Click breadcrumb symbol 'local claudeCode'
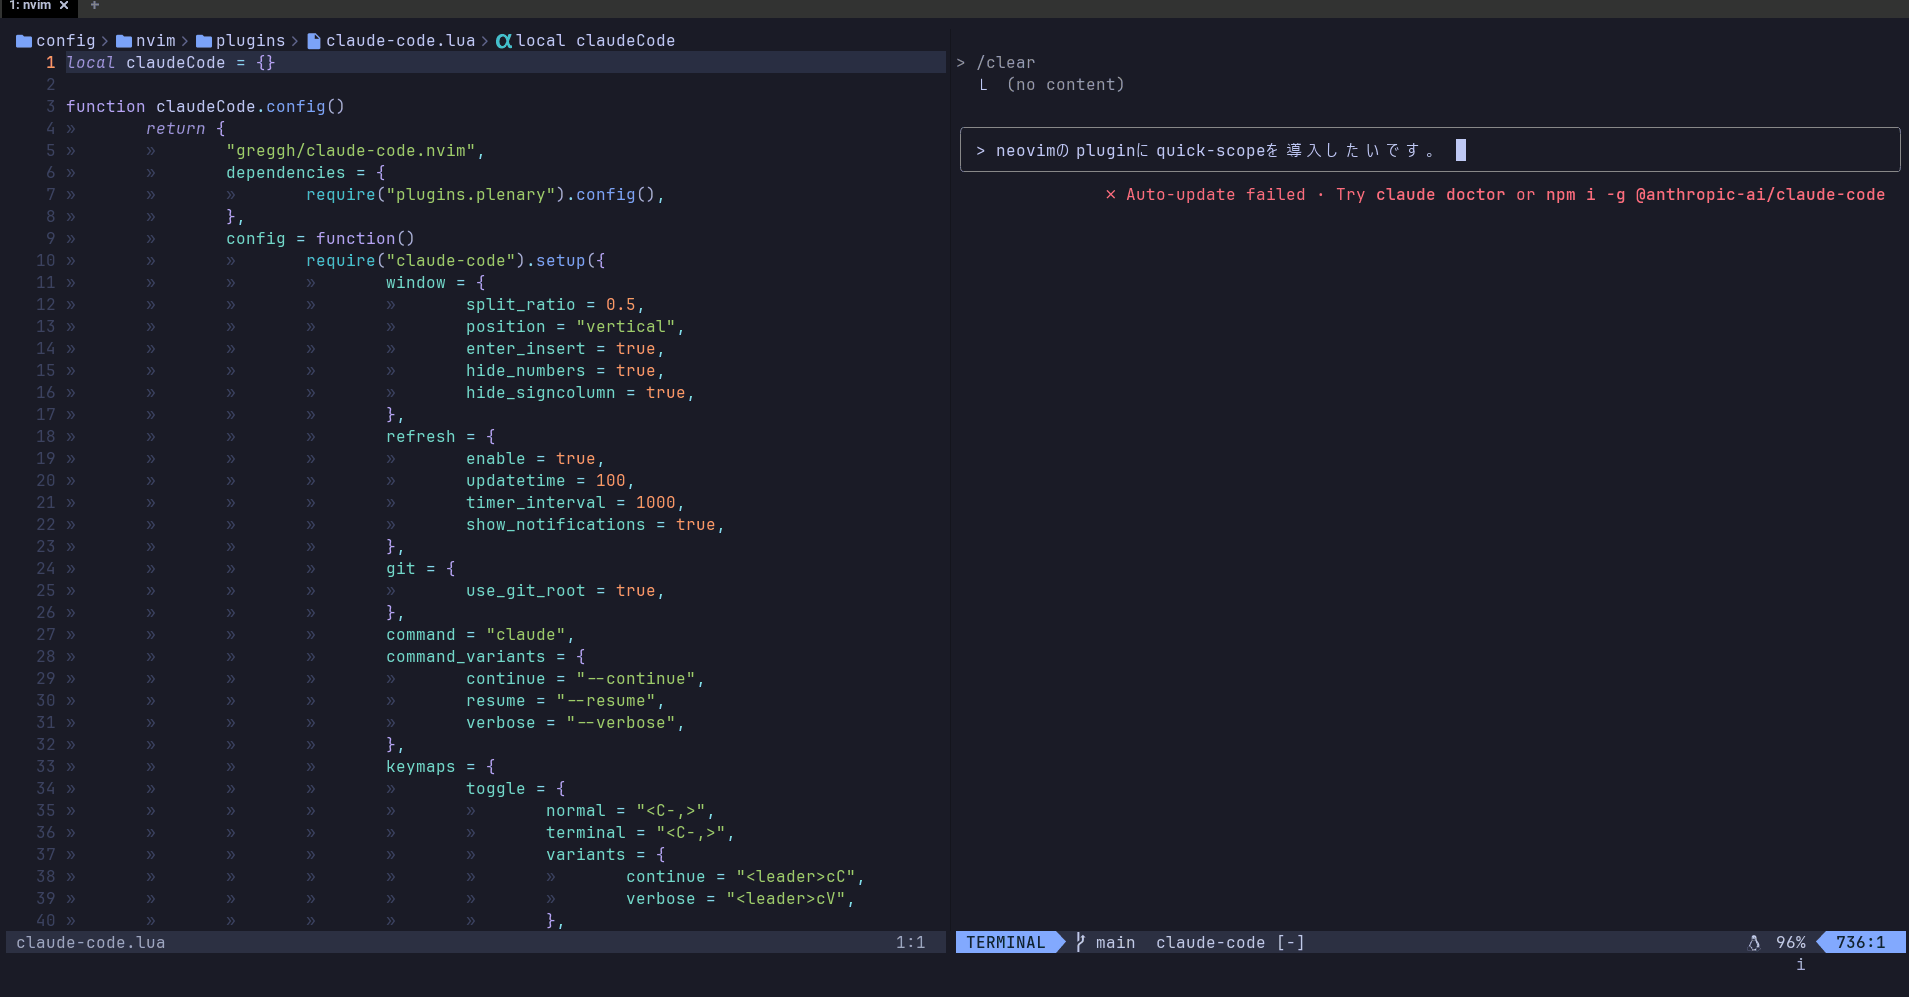Screen dimensions: 1909x997 [596, 41]
